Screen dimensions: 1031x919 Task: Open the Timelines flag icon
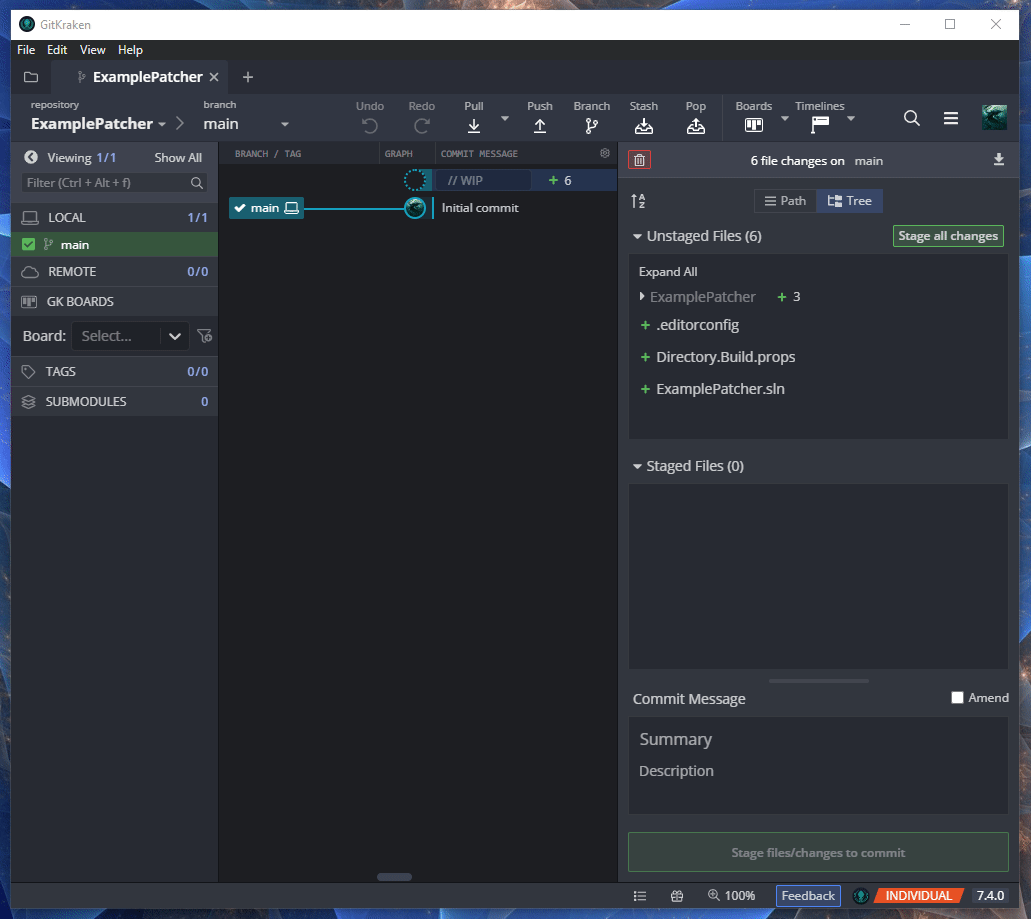tap(819, 125)
